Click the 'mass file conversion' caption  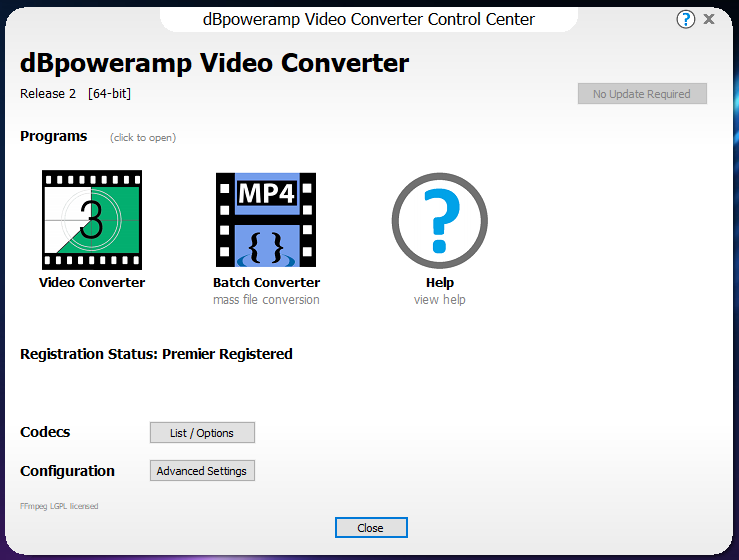[x=266, y=300]
